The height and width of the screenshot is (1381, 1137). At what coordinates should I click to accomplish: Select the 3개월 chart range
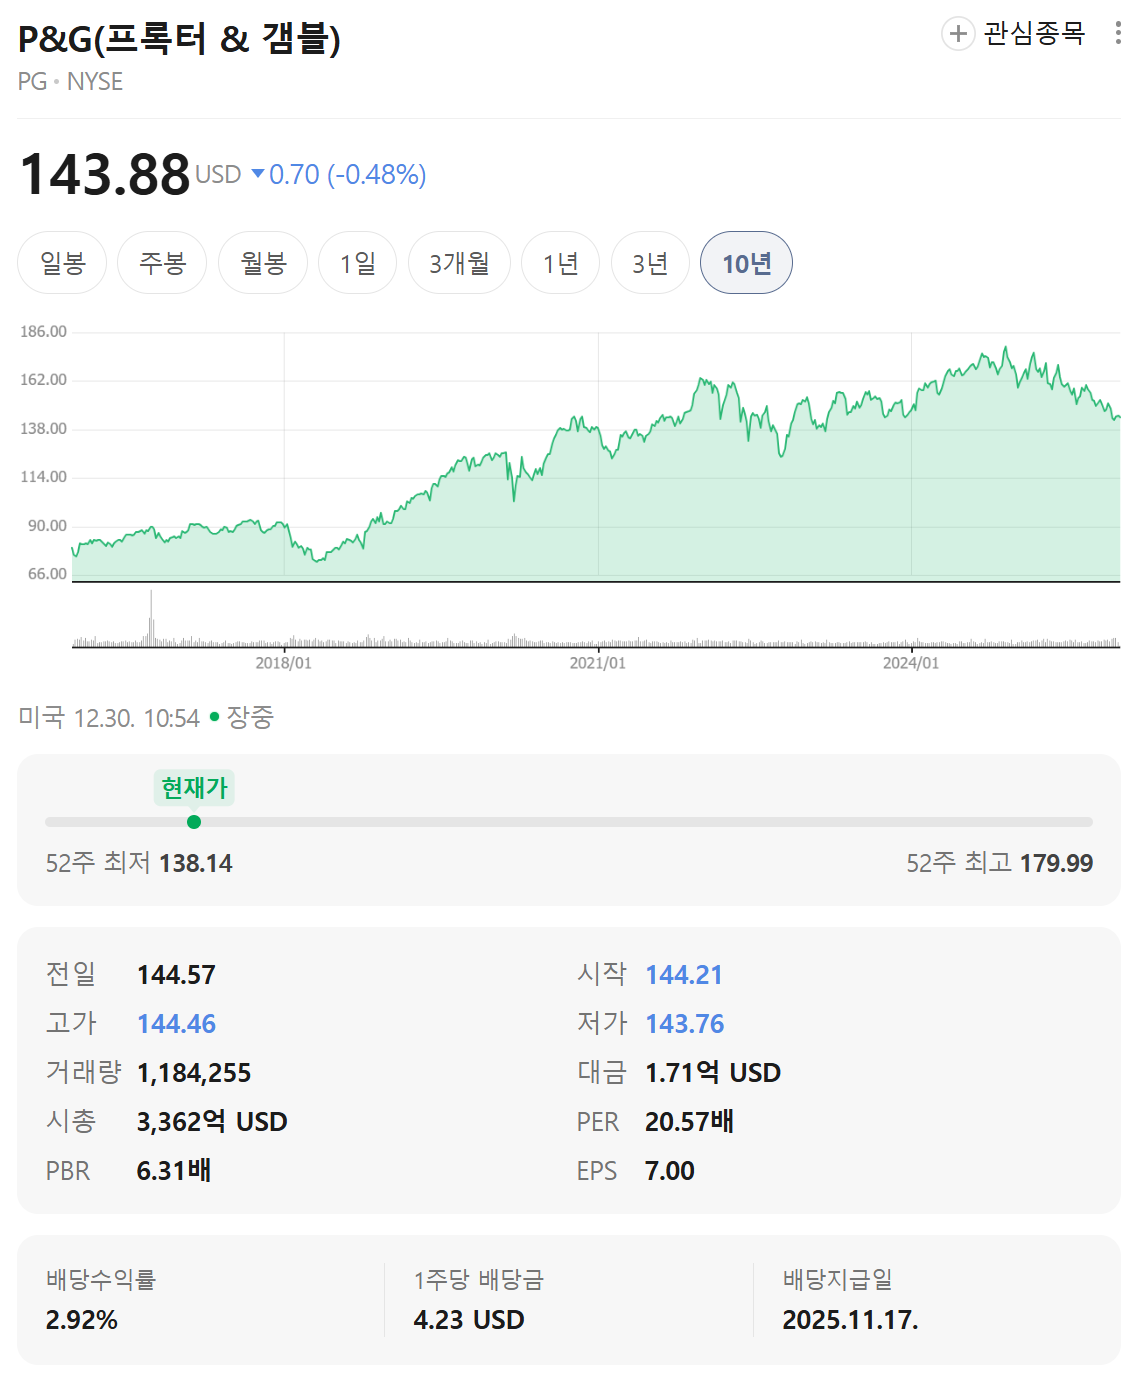[459, 263]
